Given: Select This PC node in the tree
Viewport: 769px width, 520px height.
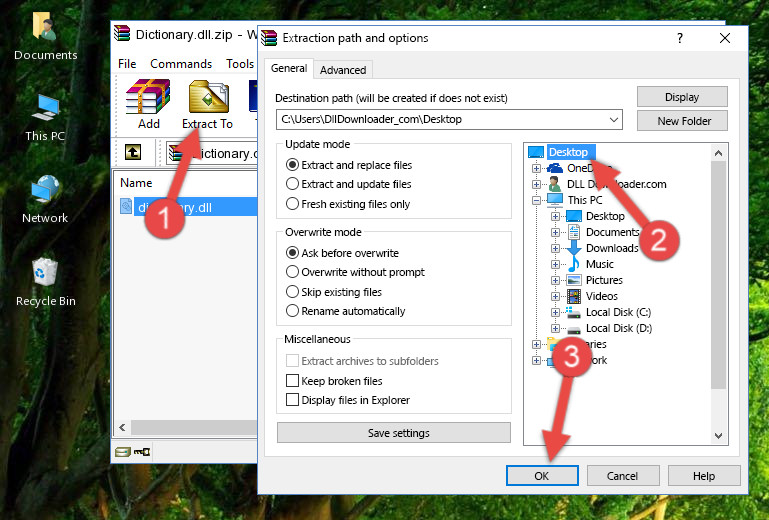Looking at the screenshot, I should 585,200.
